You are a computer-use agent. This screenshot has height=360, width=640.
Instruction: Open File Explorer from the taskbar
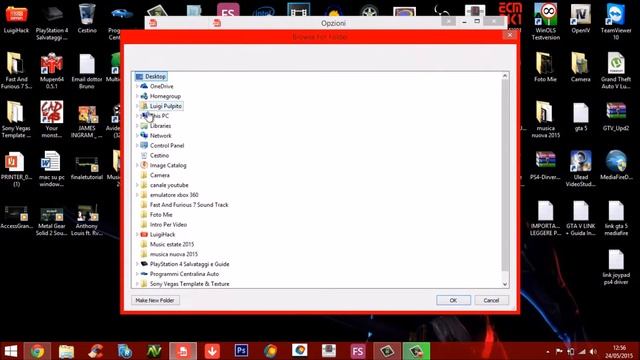(66, 351)
